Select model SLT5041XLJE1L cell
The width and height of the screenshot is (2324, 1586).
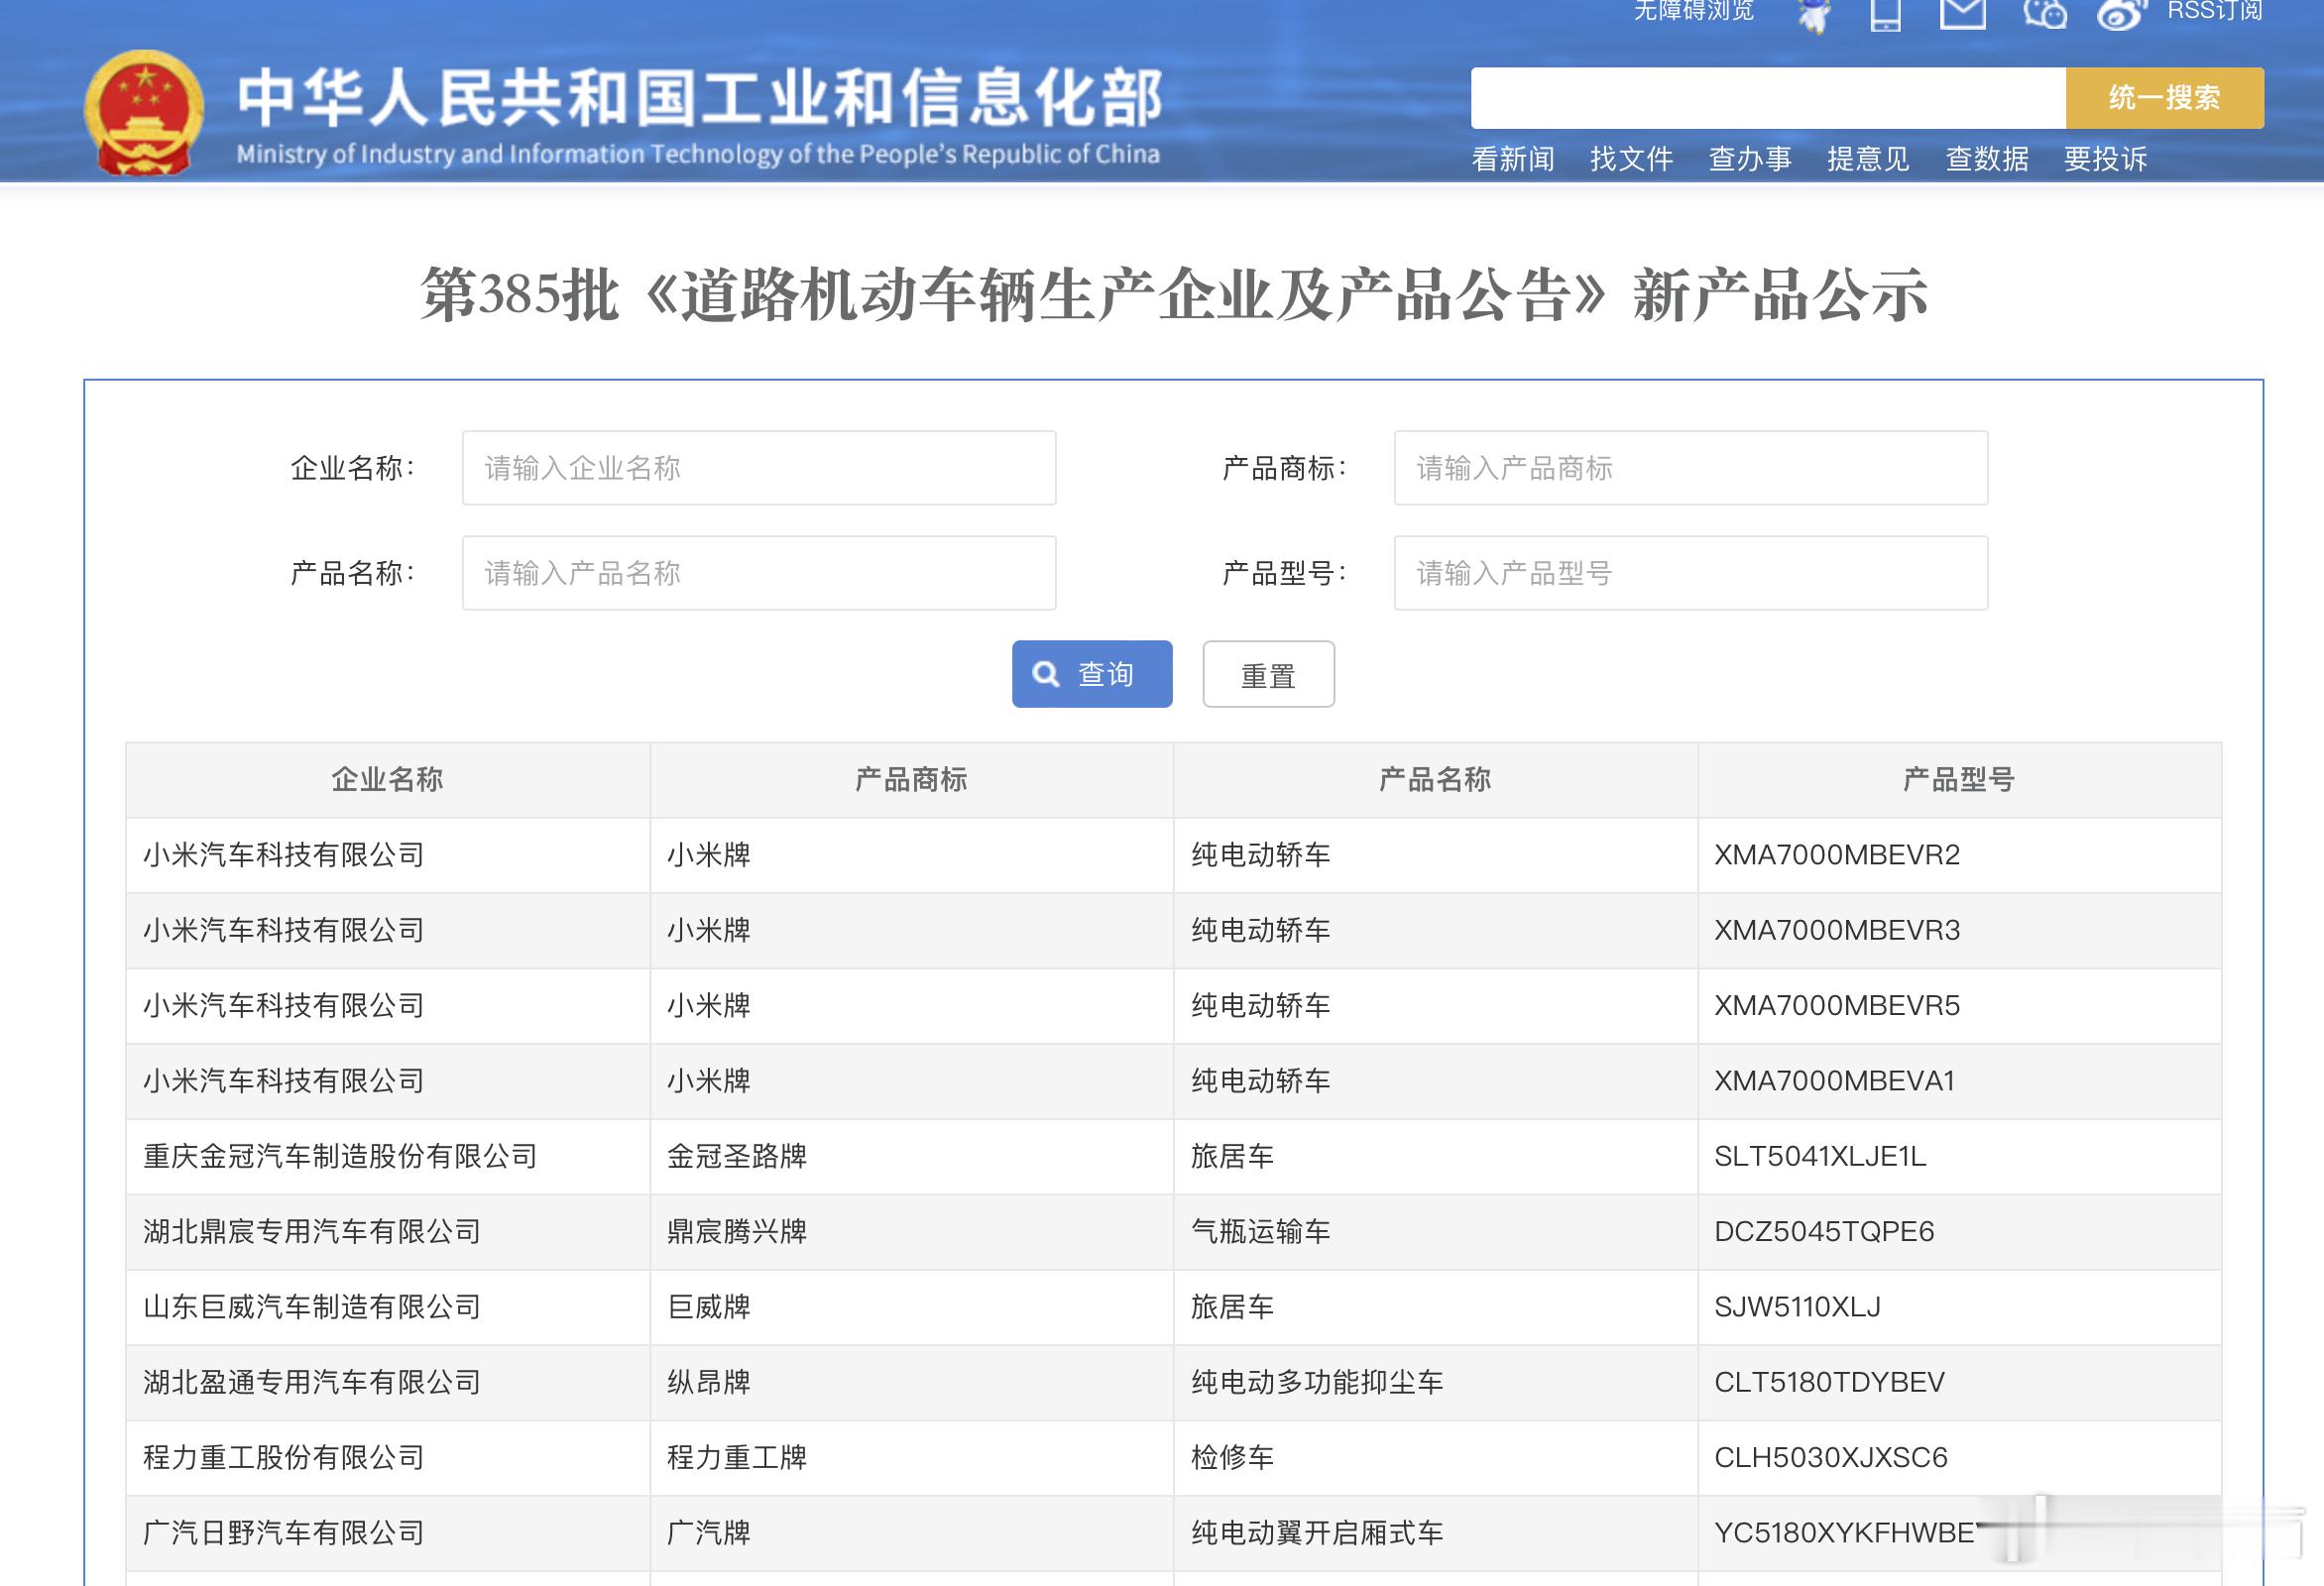tap(1958, 1156)
